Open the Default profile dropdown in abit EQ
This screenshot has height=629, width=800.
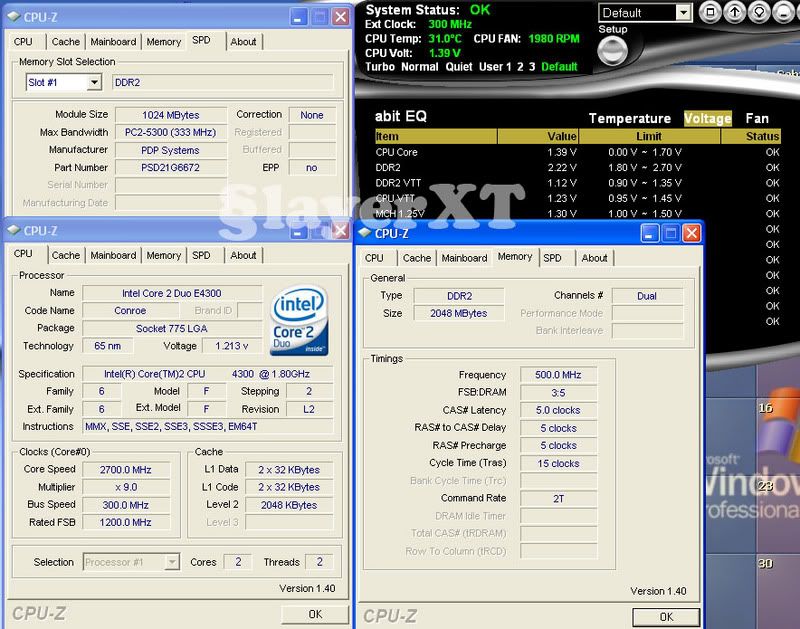(682, 13)
